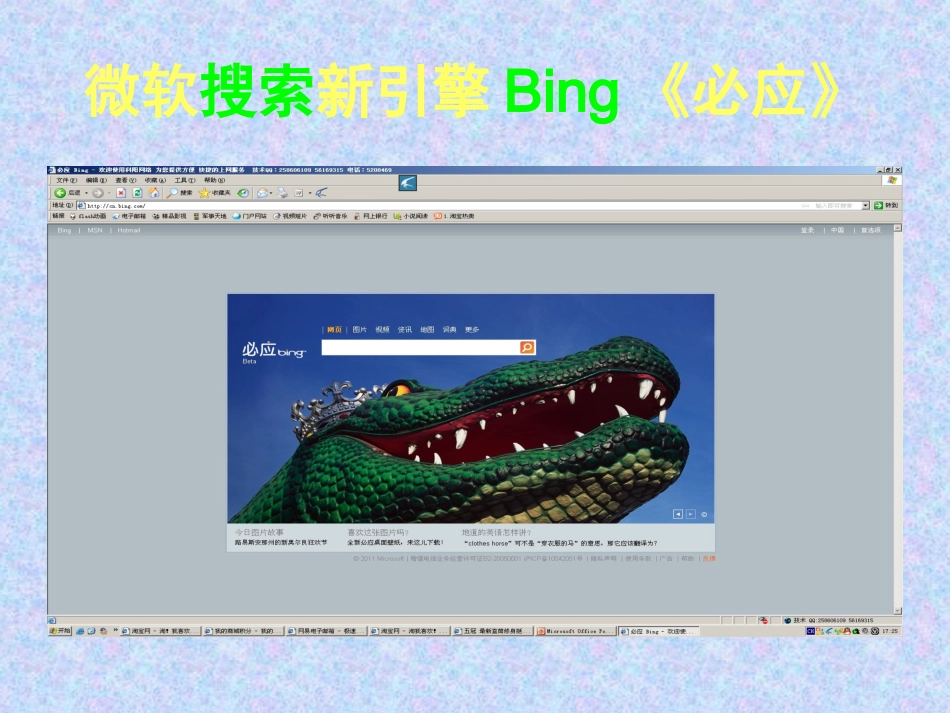This screenshot has height=713, width=950.
Task: Click the blue bird icon in toolbar
Action: click(322, 193)
